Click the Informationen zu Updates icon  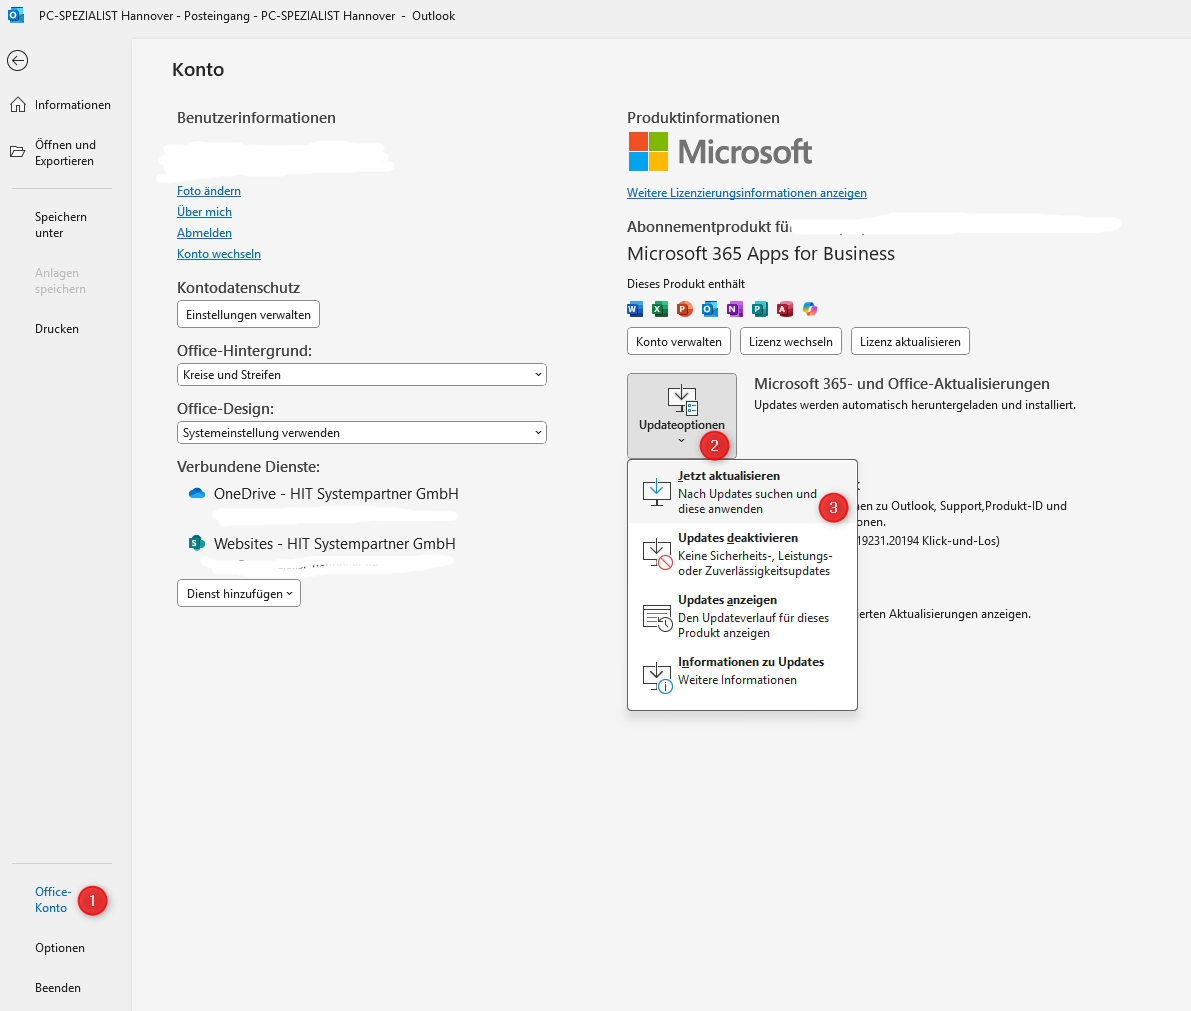coord(656,677)
